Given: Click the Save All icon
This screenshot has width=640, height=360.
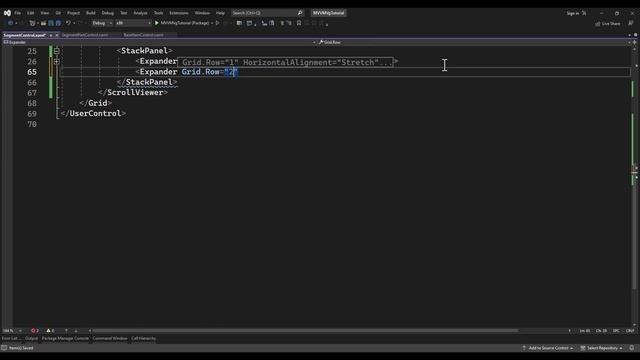Looking at the screenshot, I should tap(58, 23).
